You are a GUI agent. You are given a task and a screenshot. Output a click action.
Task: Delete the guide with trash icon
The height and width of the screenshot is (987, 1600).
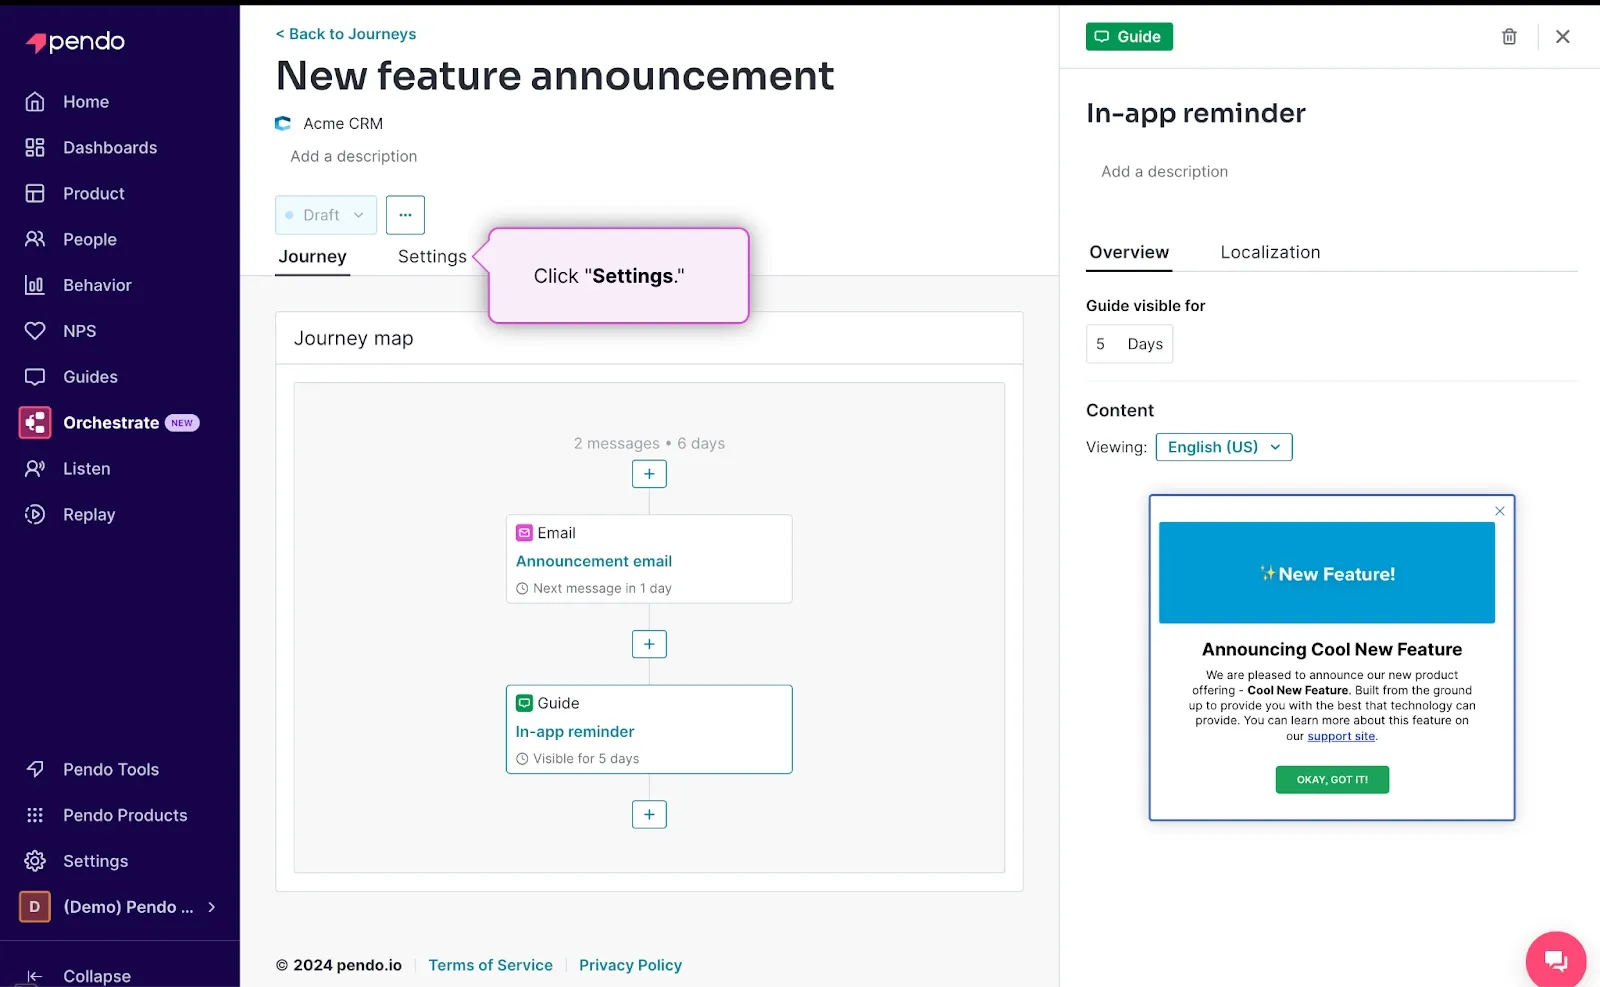pos(1509,37)
